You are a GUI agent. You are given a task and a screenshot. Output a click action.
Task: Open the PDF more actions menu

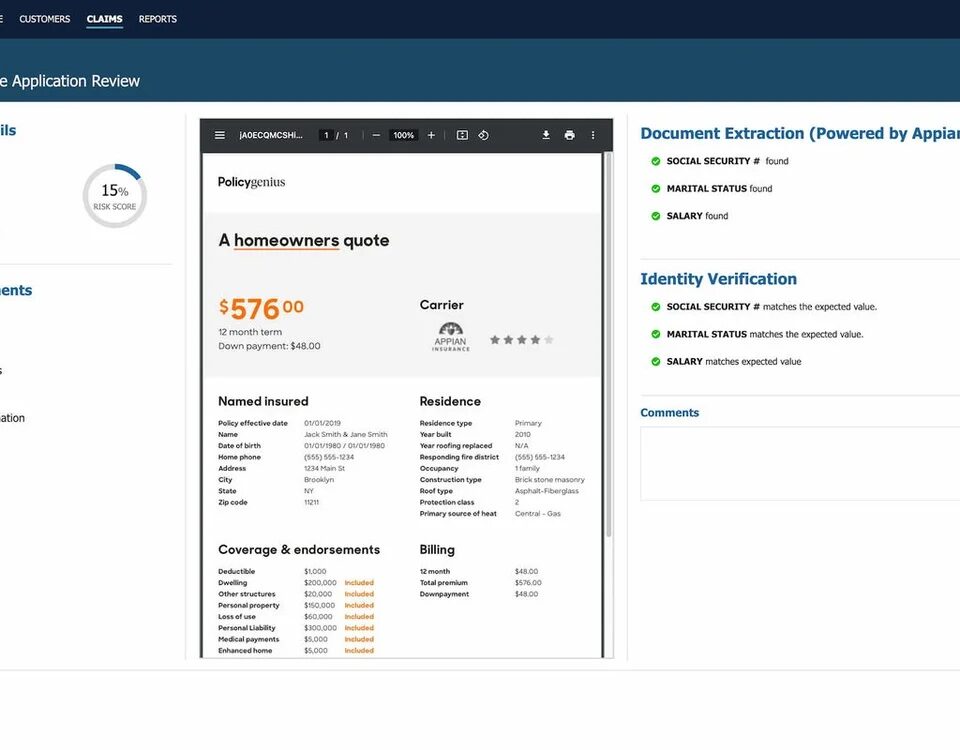[592, 135]
